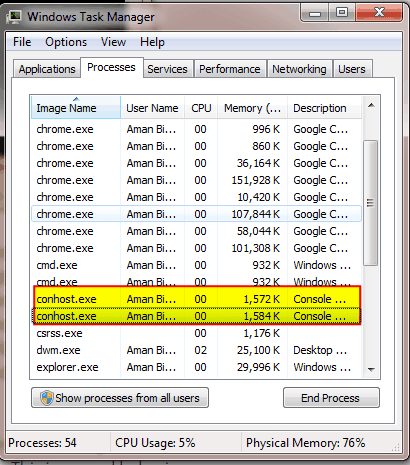
Task: Select the explorer.exe process row
Action: (196, 367)
